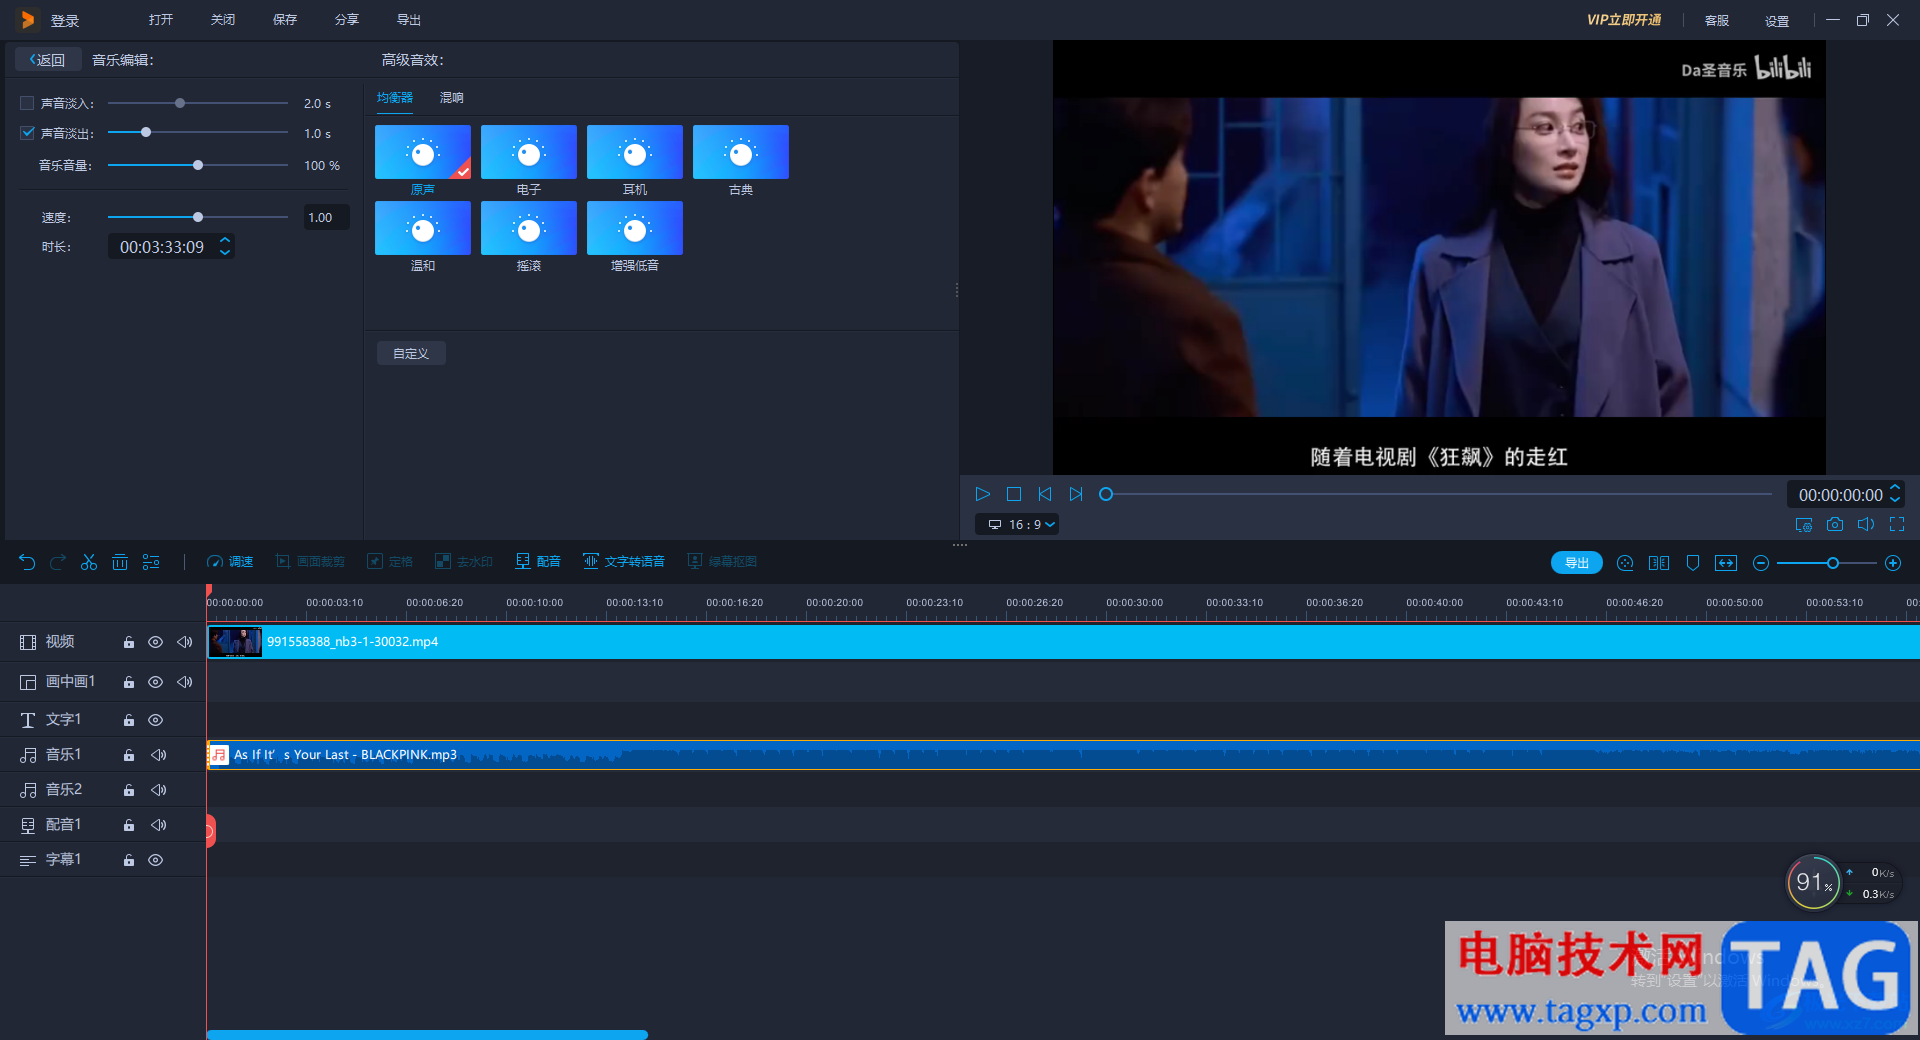Open the 调速 speed adjustment tool
This screenshot has height=1040, width=1920.
[230, 562]
